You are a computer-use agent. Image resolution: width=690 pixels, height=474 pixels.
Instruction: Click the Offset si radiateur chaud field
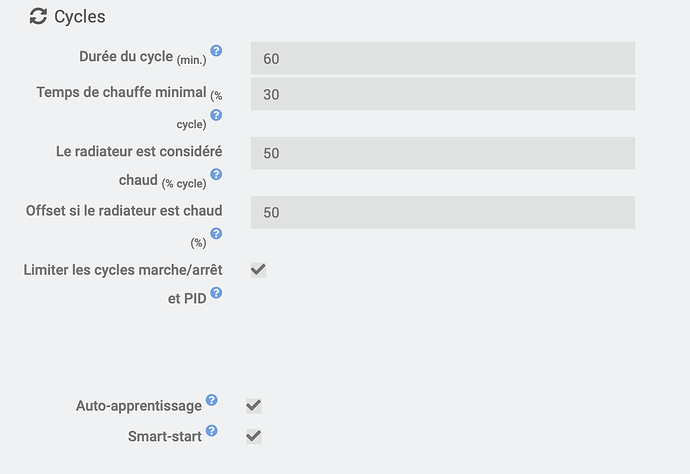(x=442, y=212)
